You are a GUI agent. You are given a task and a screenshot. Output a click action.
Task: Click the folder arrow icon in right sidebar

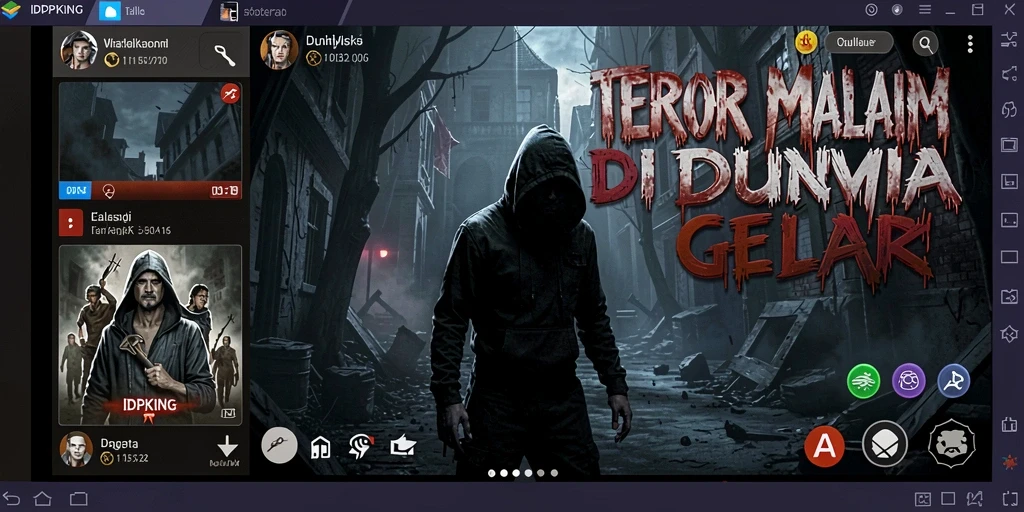point(1009,296)
